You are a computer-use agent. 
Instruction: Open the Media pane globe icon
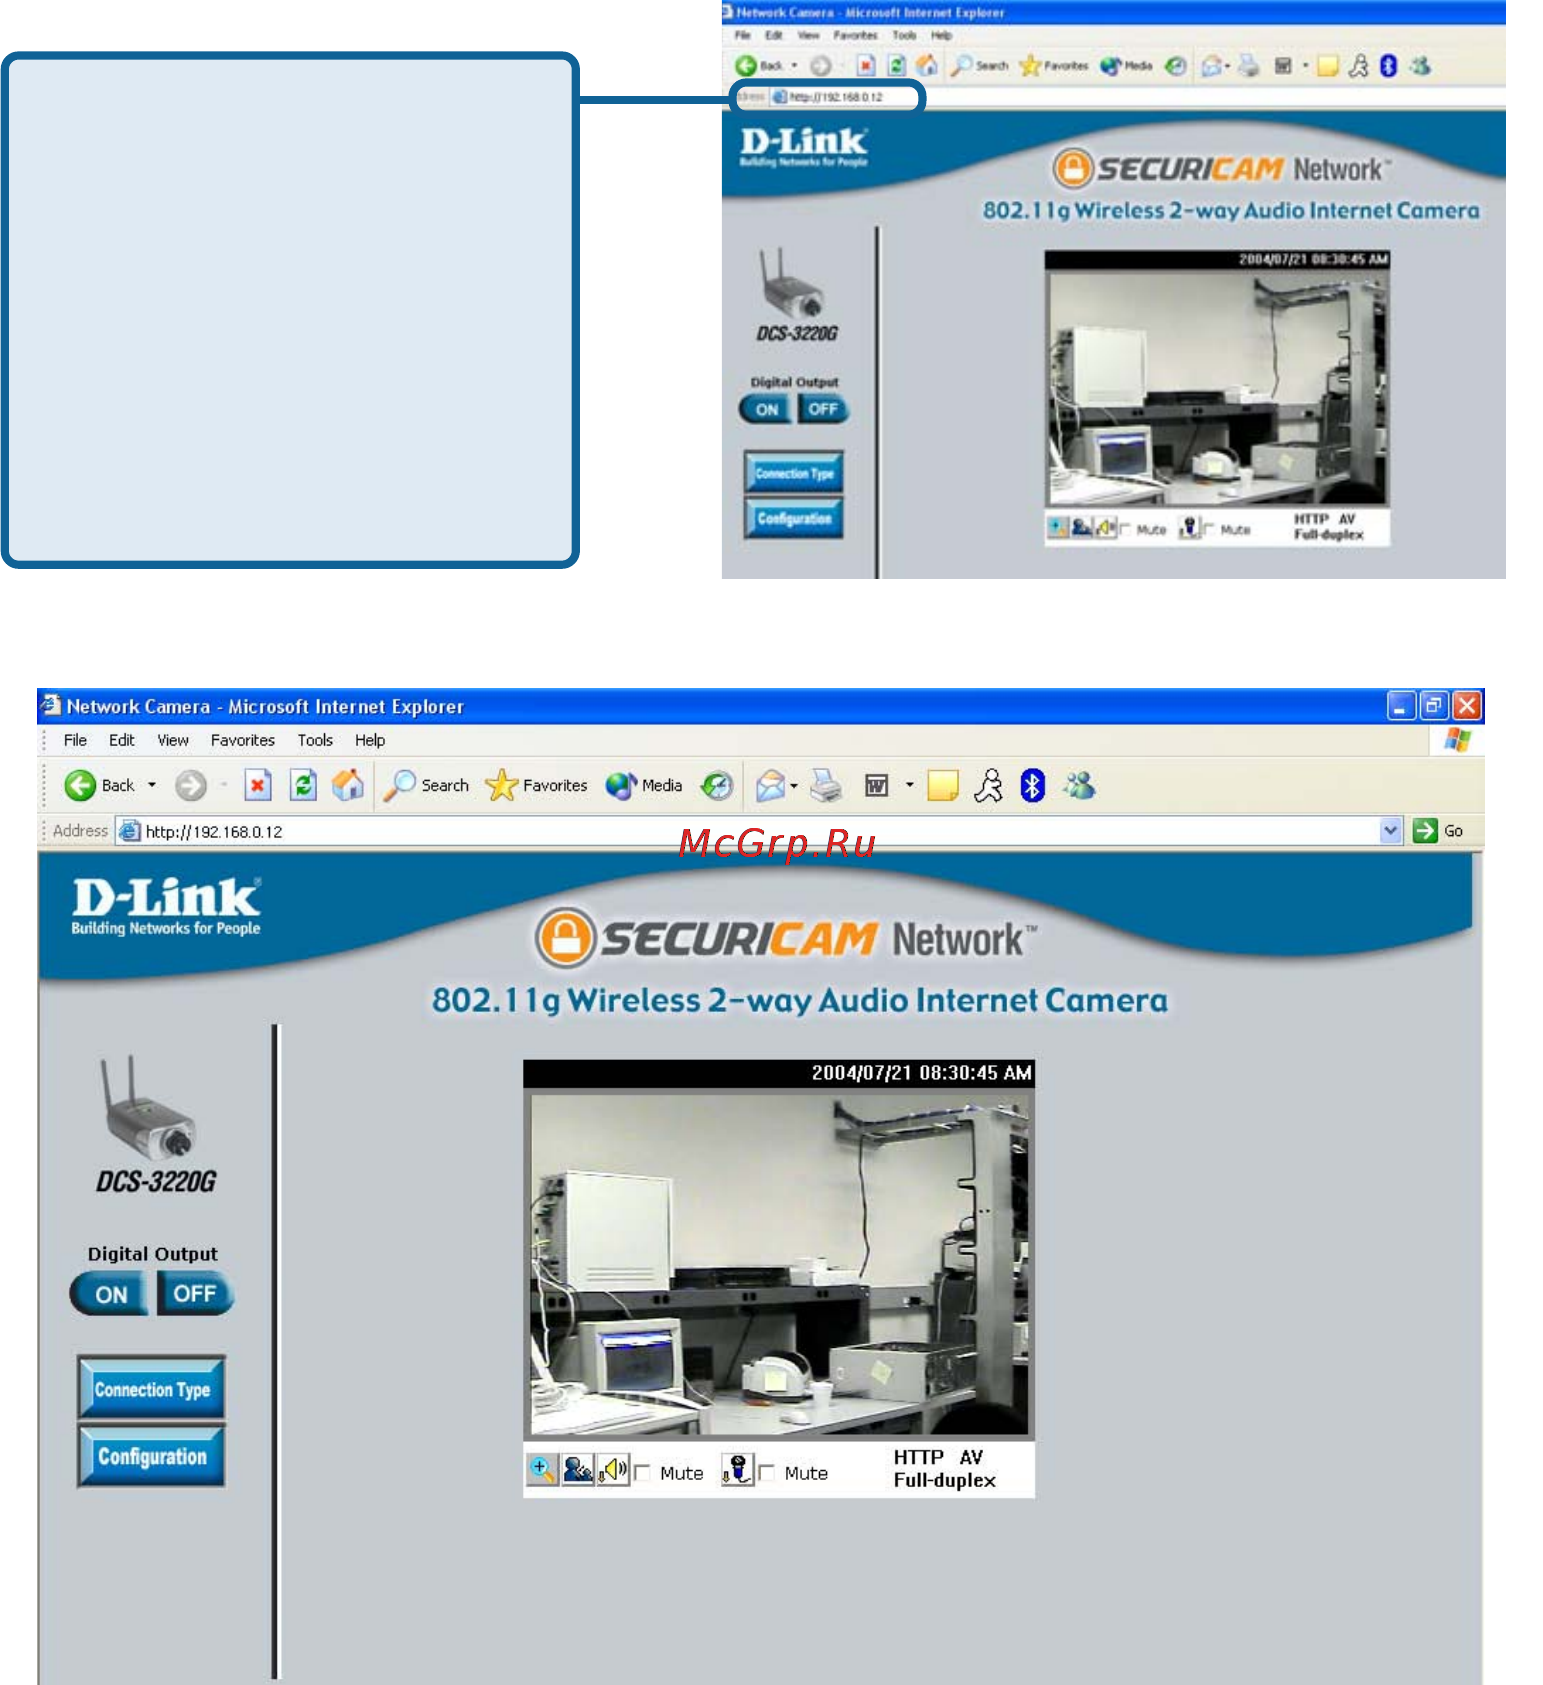(644, 786)
